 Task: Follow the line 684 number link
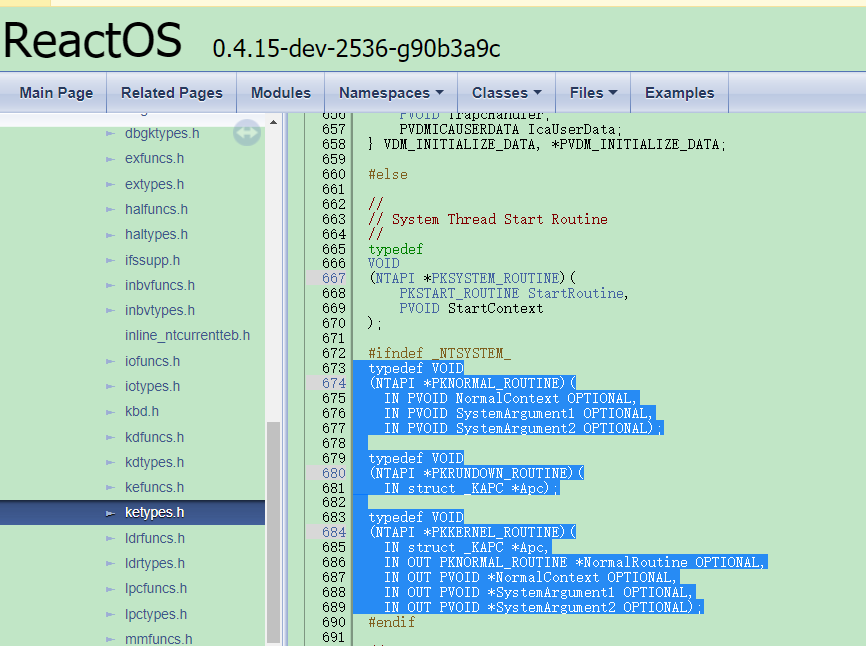tap(334, 532)
